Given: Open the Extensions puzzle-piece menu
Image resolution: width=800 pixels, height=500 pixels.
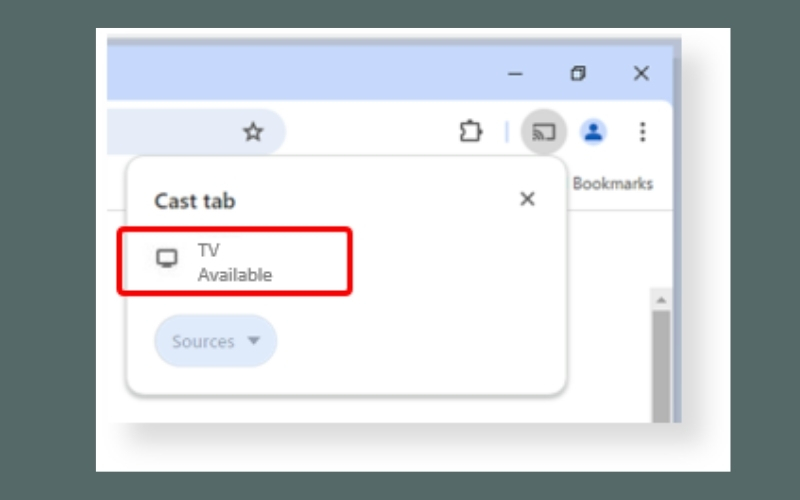Looking at the screenshot, I should [471, 132].
